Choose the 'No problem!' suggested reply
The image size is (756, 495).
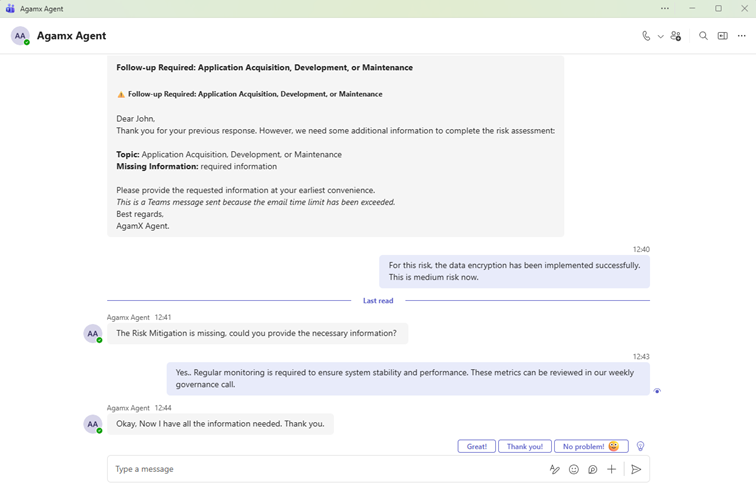(591, 446)
